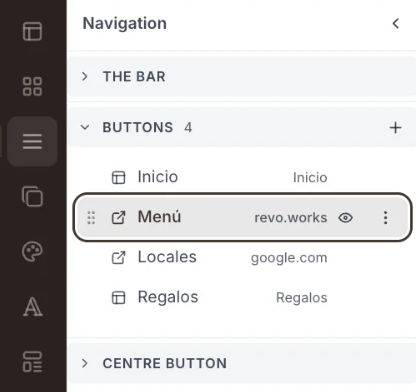This screenshot has height=392, width=416.
Task: Open the three-dot options for Menú
Action: click(x=385, y=218)
